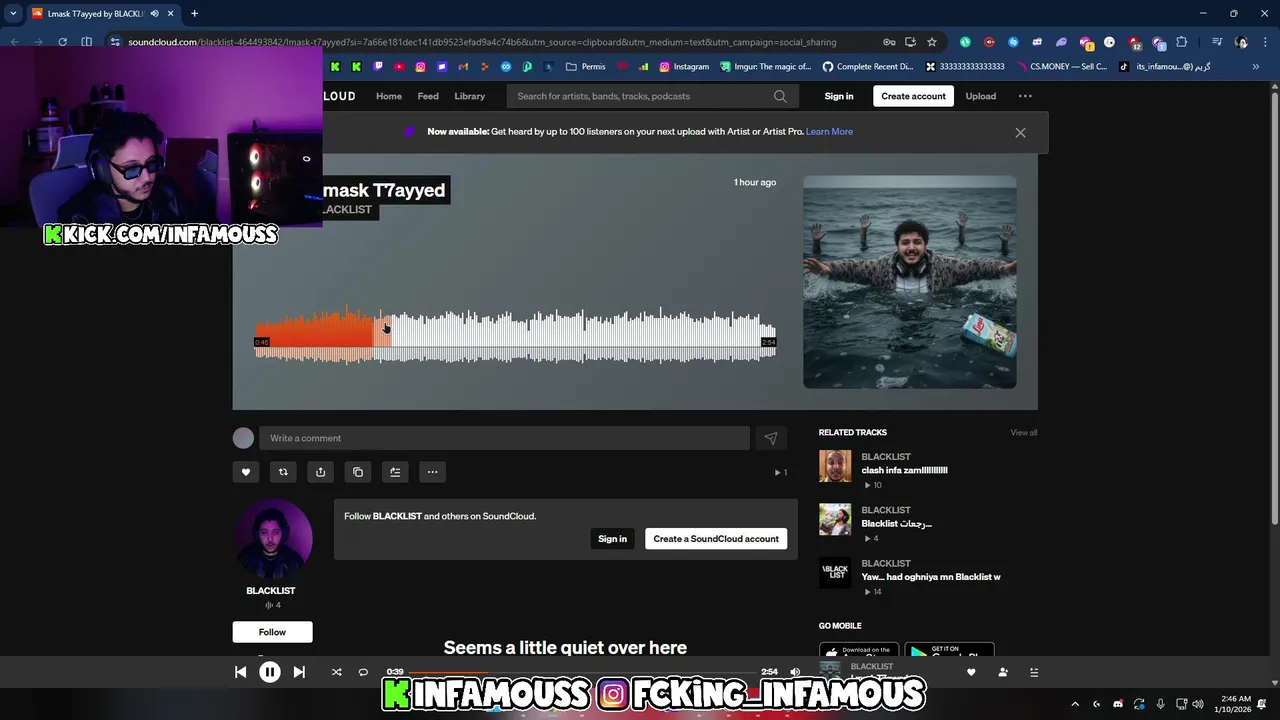1280x720 pixels.
Task: Open the Permis bookmarks folder
Action: [586, 67]
